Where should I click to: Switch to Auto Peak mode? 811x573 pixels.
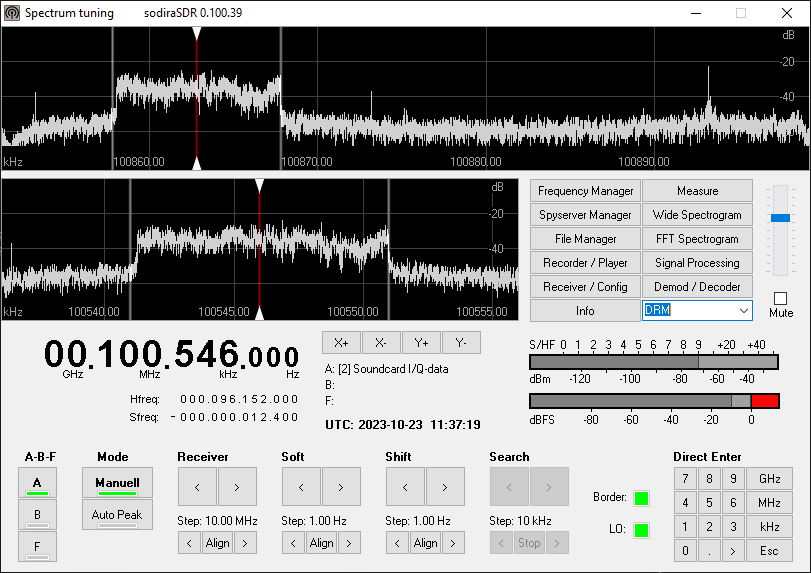pos(117,515)
